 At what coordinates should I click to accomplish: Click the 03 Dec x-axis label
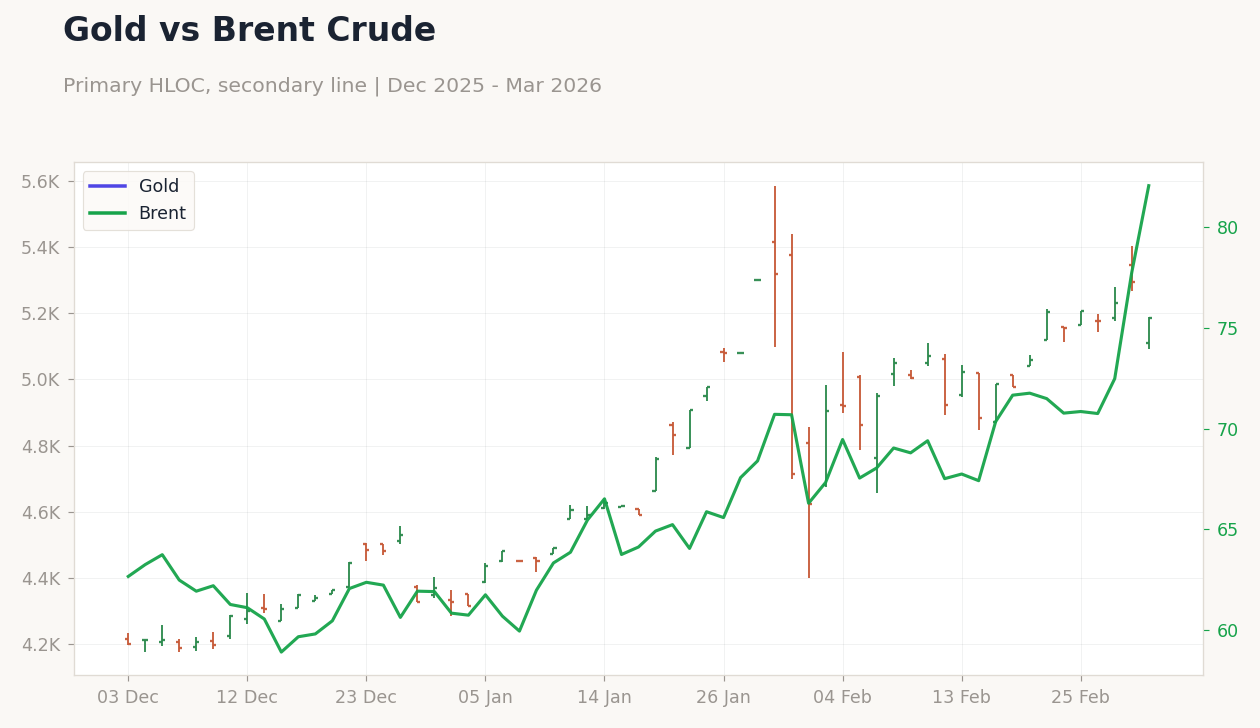[x=128, y=697]
